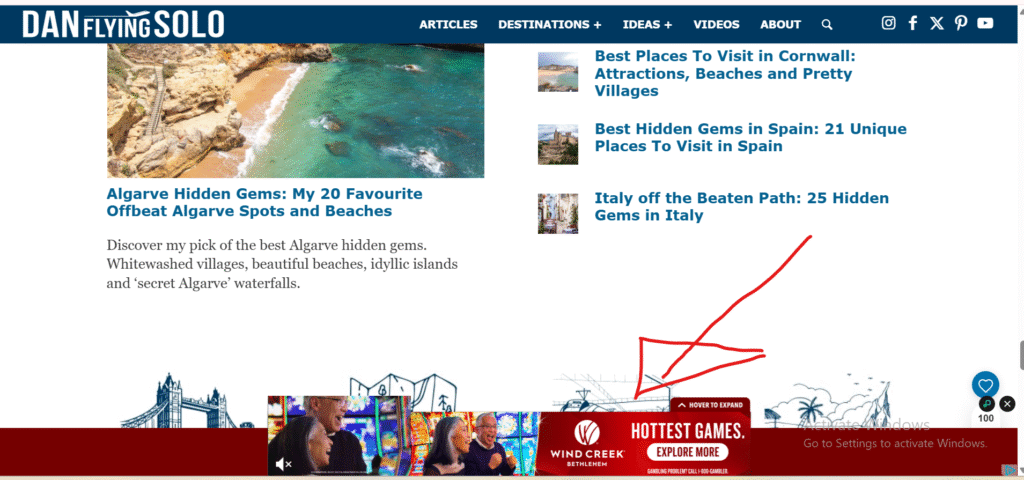Viewport: 1024px width, 480px height.
Task: Open the About menu item
Action: click(x=780, y=24)
